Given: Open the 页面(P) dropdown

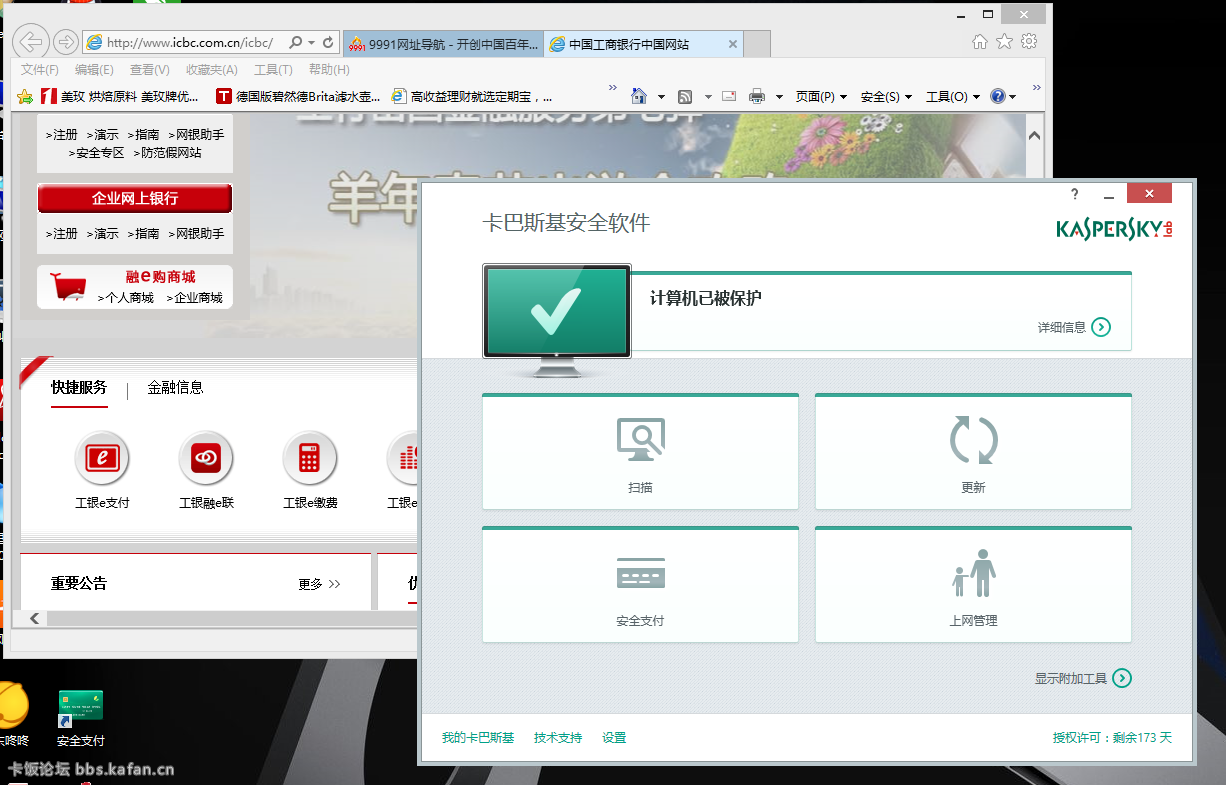Looking at the screenshot, I should click(x=821, y=97).
